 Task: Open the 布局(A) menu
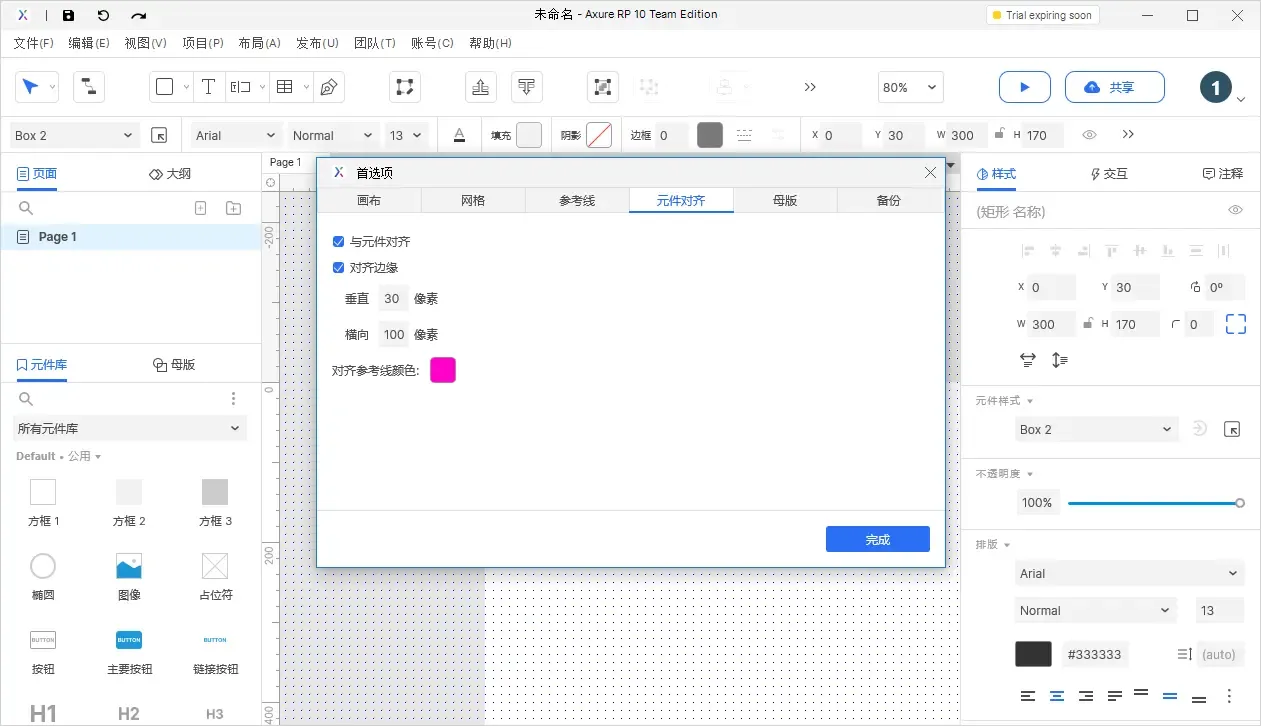coord(259,43)
